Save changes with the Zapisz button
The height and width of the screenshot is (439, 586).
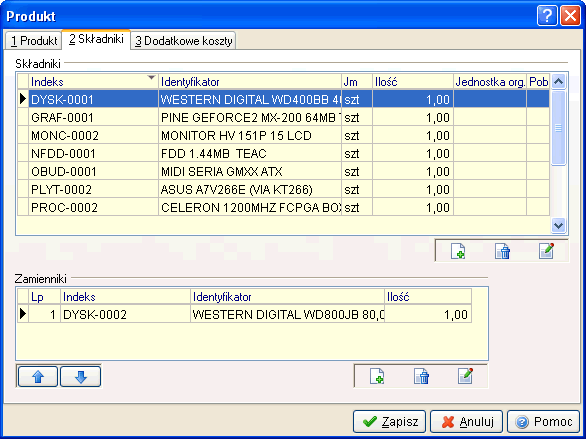[389, 421]
